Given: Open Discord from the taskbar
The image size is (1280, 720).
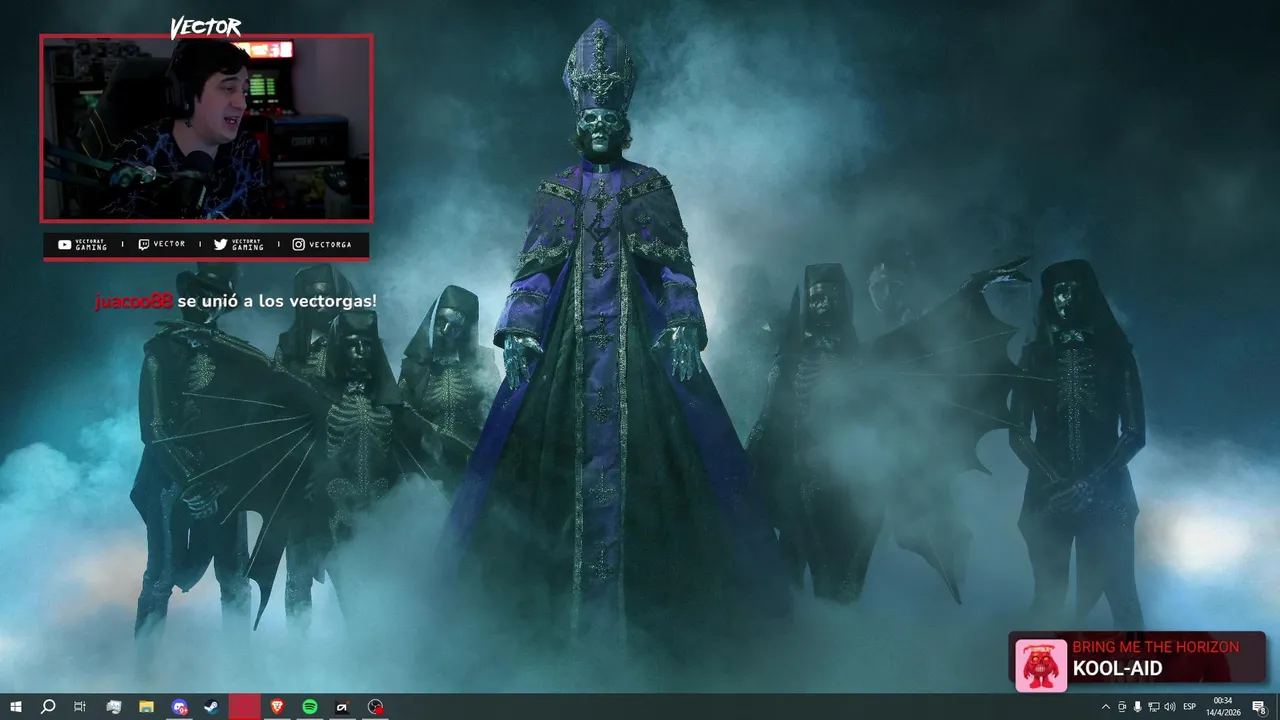Looking at the screenshot, I should pyautogui.click(x=179, y=707).
